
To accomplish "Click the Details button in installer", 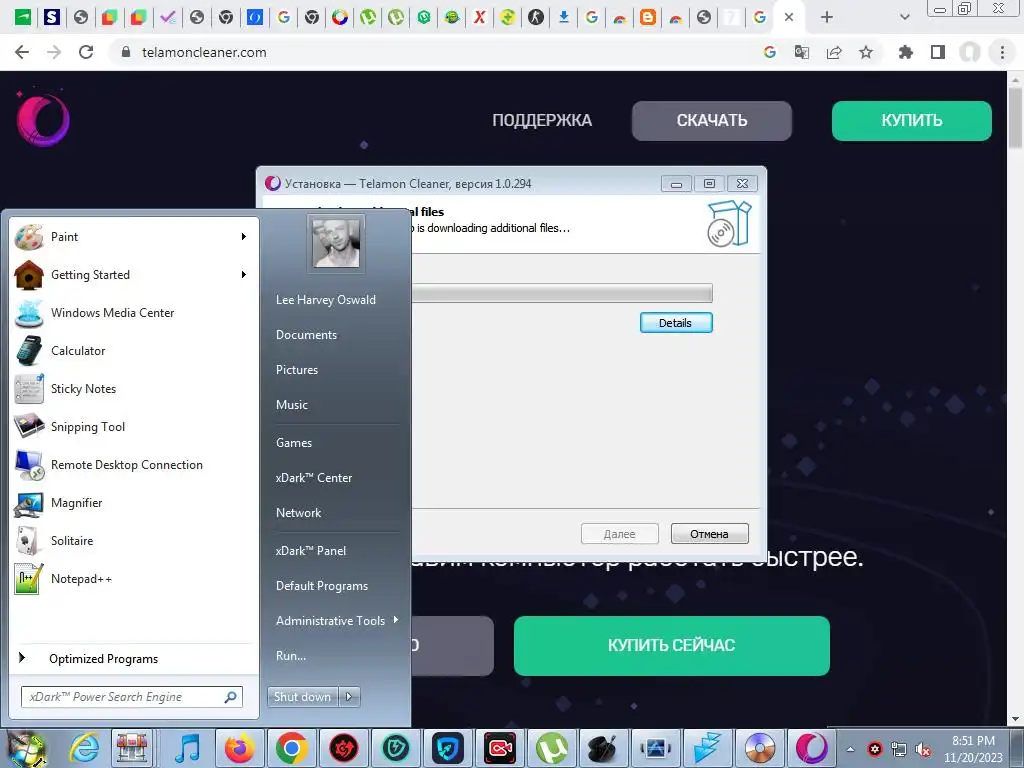I will (676, 323).
